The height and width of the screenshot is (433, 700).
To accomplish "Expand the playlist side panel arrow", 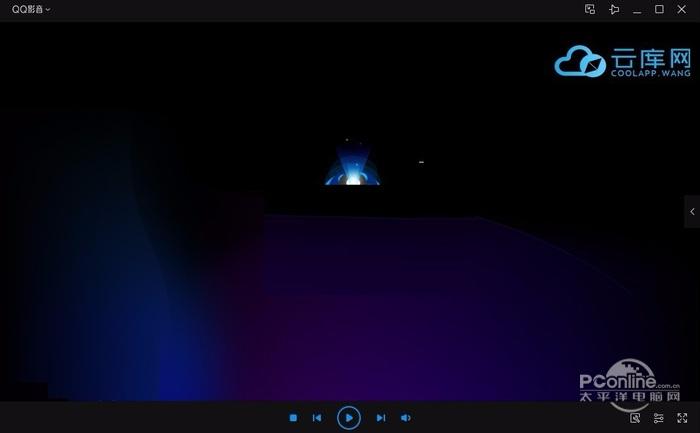I will [692, 212].
